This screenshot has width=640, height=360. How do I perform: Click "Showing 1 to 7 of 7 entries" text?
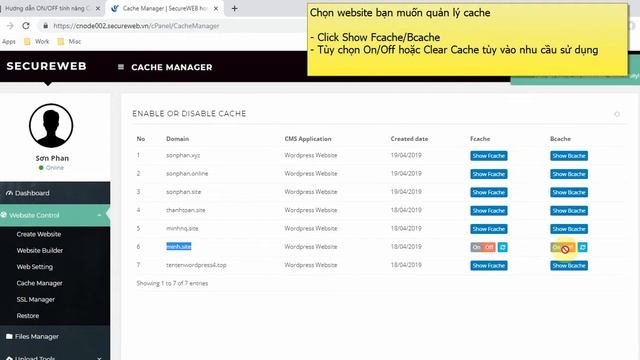[172, 283]
